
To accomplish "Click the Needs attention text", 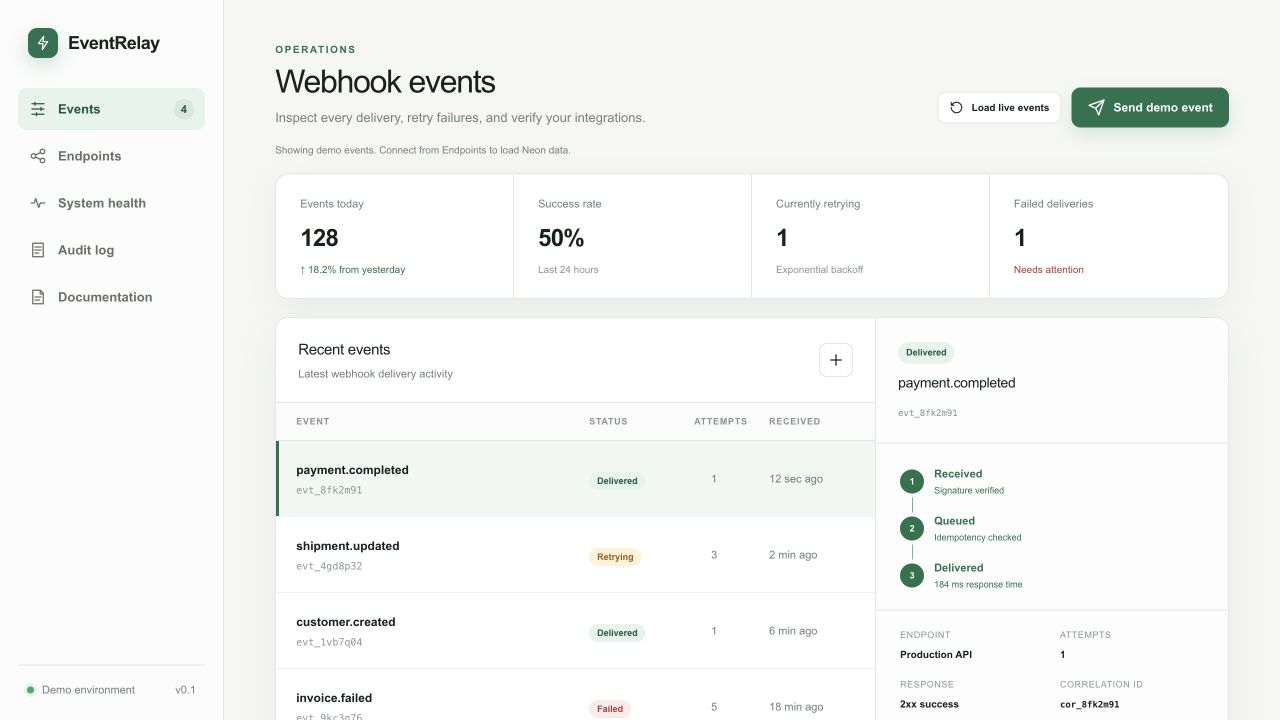I will [x=1049, y=270].
